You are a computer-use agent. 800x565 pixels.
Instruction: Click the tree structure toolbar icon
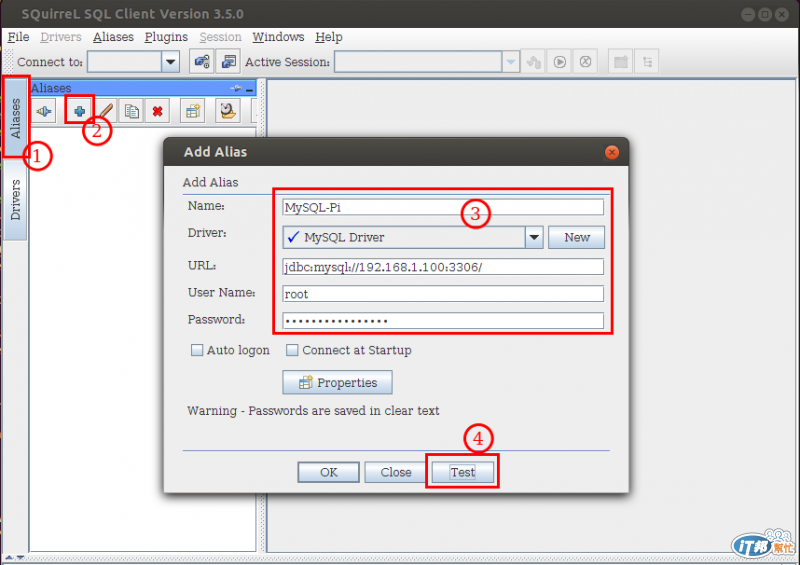647,62
